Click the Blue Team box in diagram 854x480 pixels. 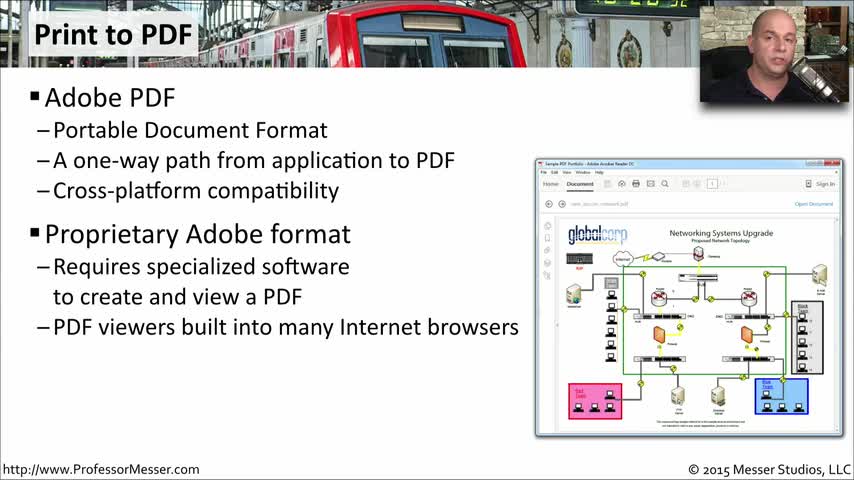pos(782,396)
